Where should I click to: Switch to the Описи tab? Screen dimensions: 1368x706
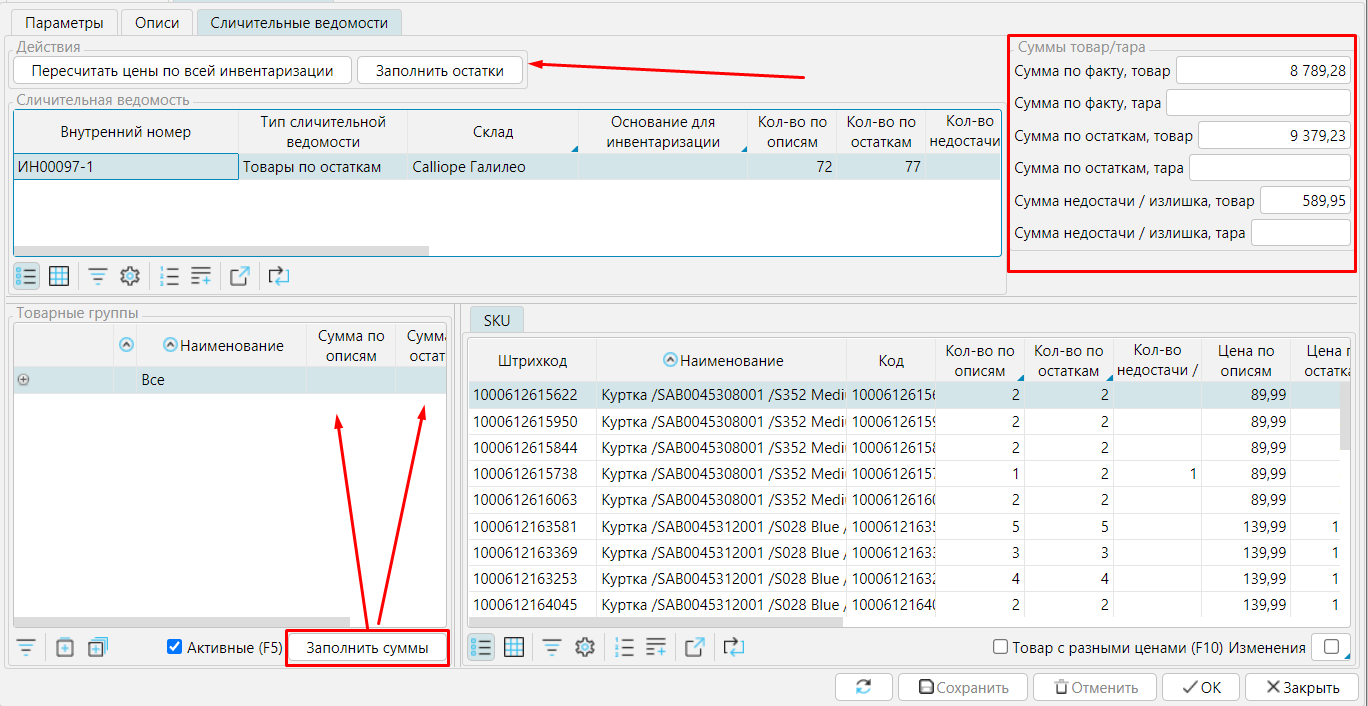[157, 22]
